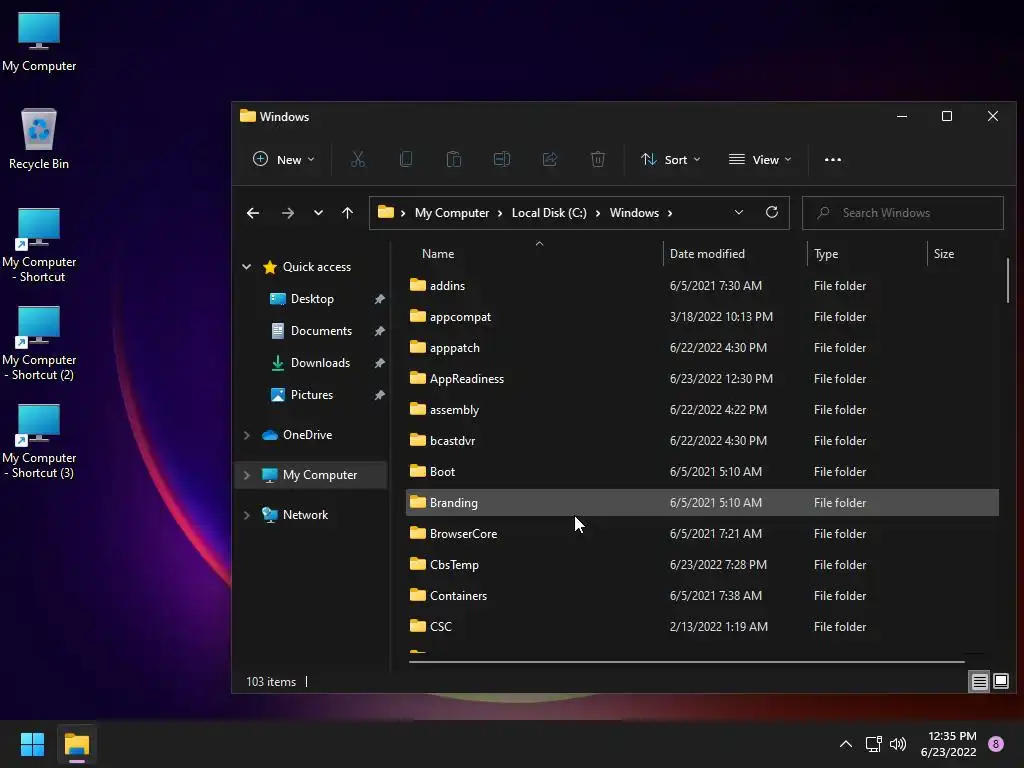Select OneDrive in navigation pane
The width and height of the screenshot is (1024, 768).
coord(307,435)
